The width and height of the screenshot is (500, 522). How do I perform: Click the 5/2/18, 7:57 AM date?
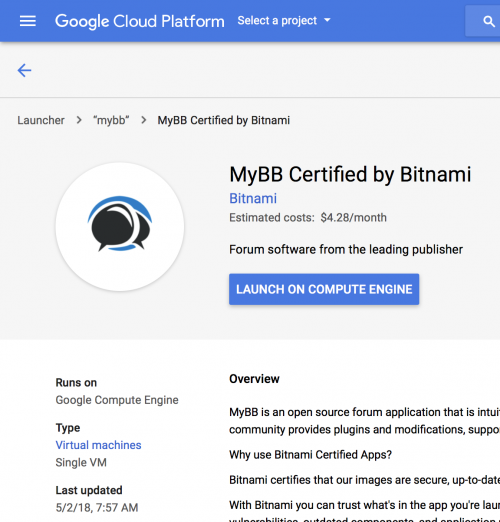pyautogui.click(x=97, y=508)
